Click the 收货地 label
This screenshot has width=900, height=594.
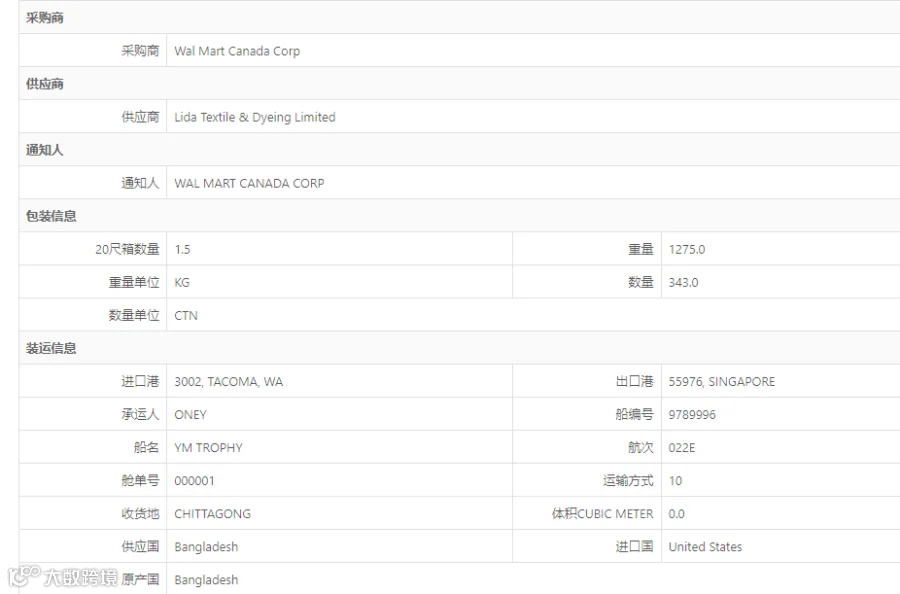140,514
